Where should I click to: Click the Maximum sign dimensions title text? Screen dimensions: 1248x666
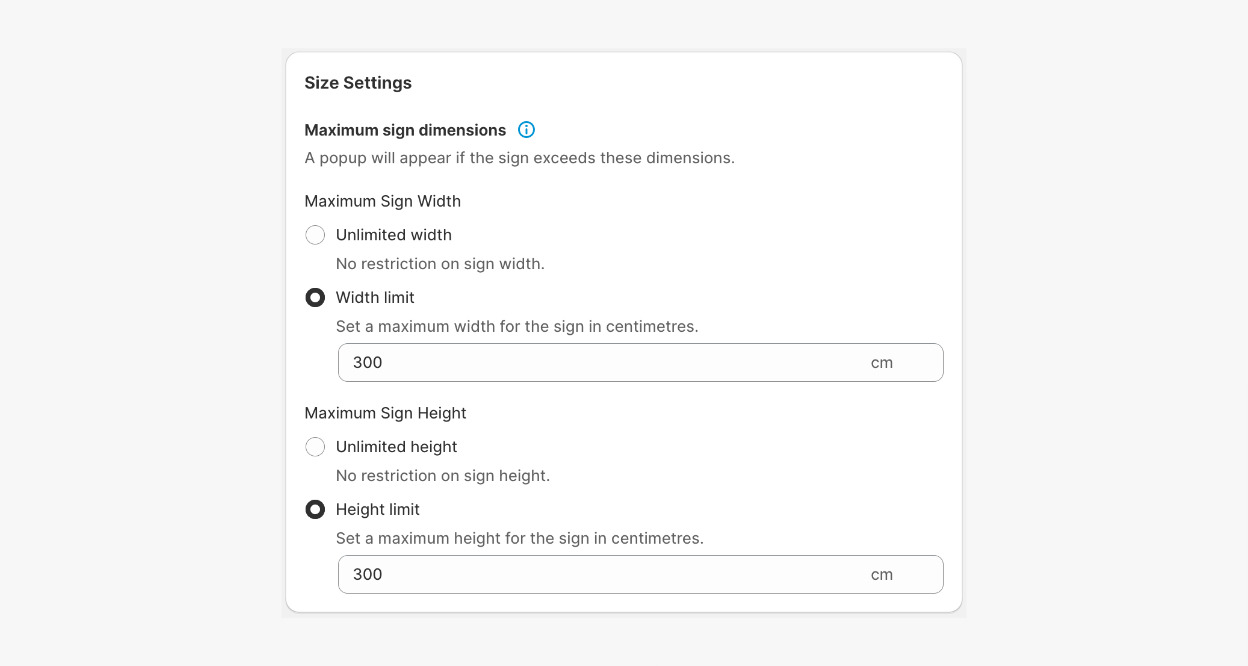[x=405, y=130]
